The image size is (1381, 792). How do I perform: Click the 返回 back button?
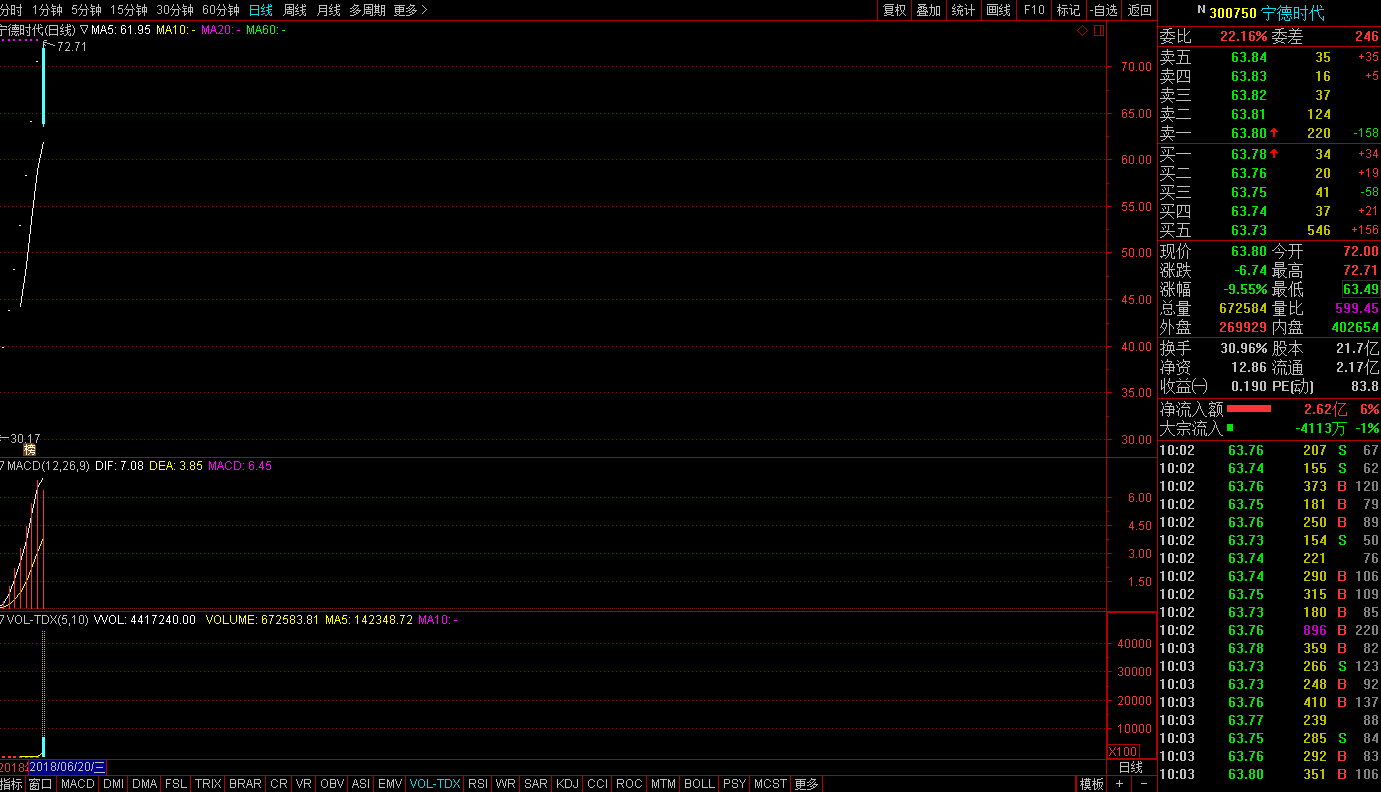[x=1139, y=10]
